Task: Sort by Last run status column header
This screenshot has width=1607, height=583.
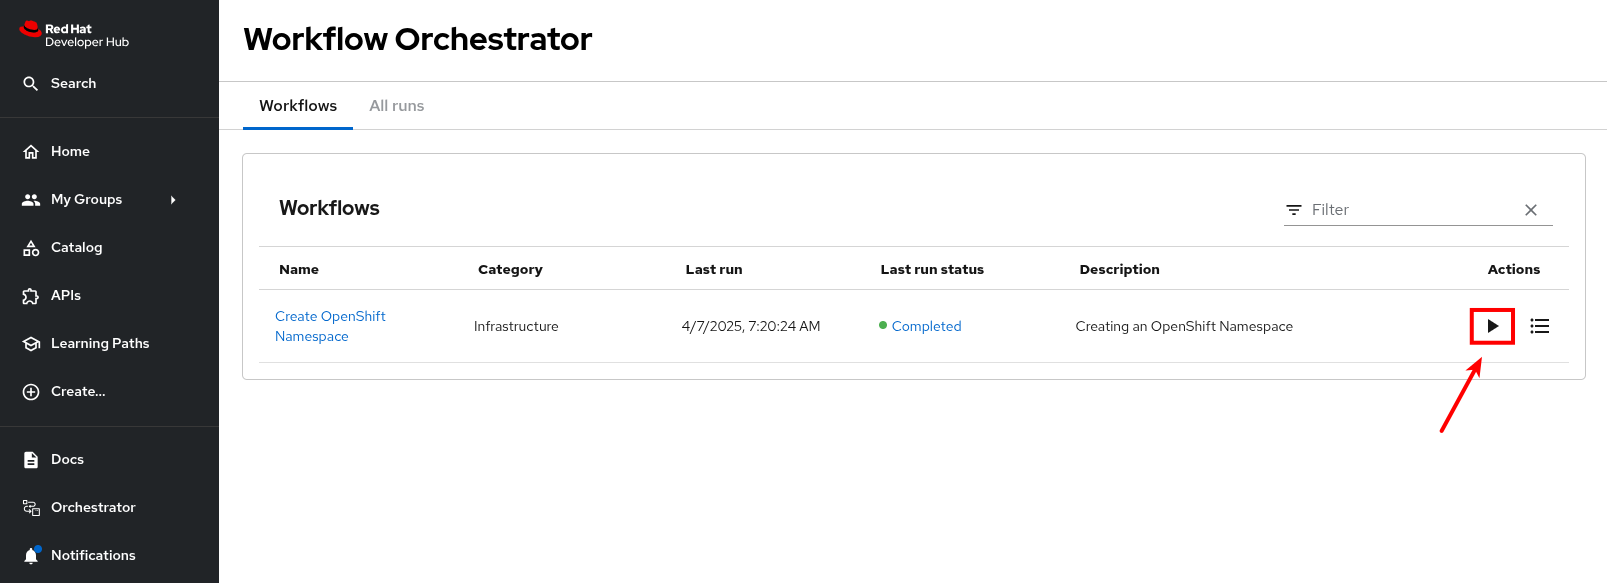Action: click(x=932, y=269)
